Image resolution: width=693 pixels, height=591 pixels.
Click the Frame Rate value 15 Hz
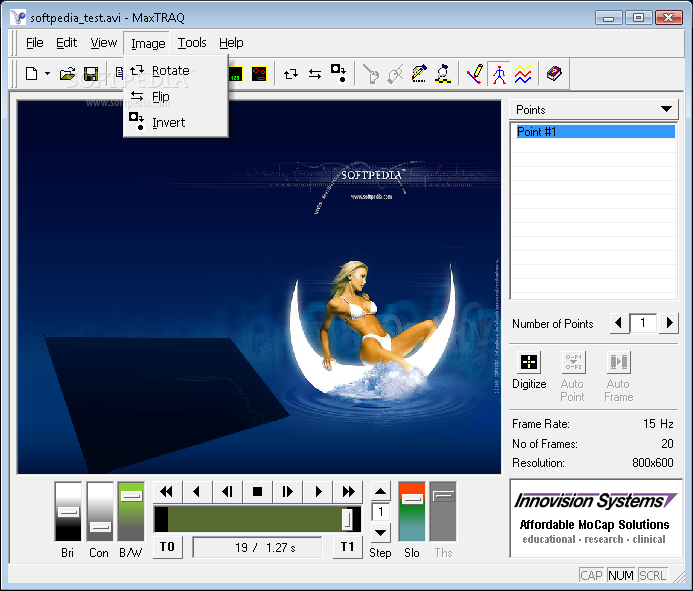click(x=658, y=424)
